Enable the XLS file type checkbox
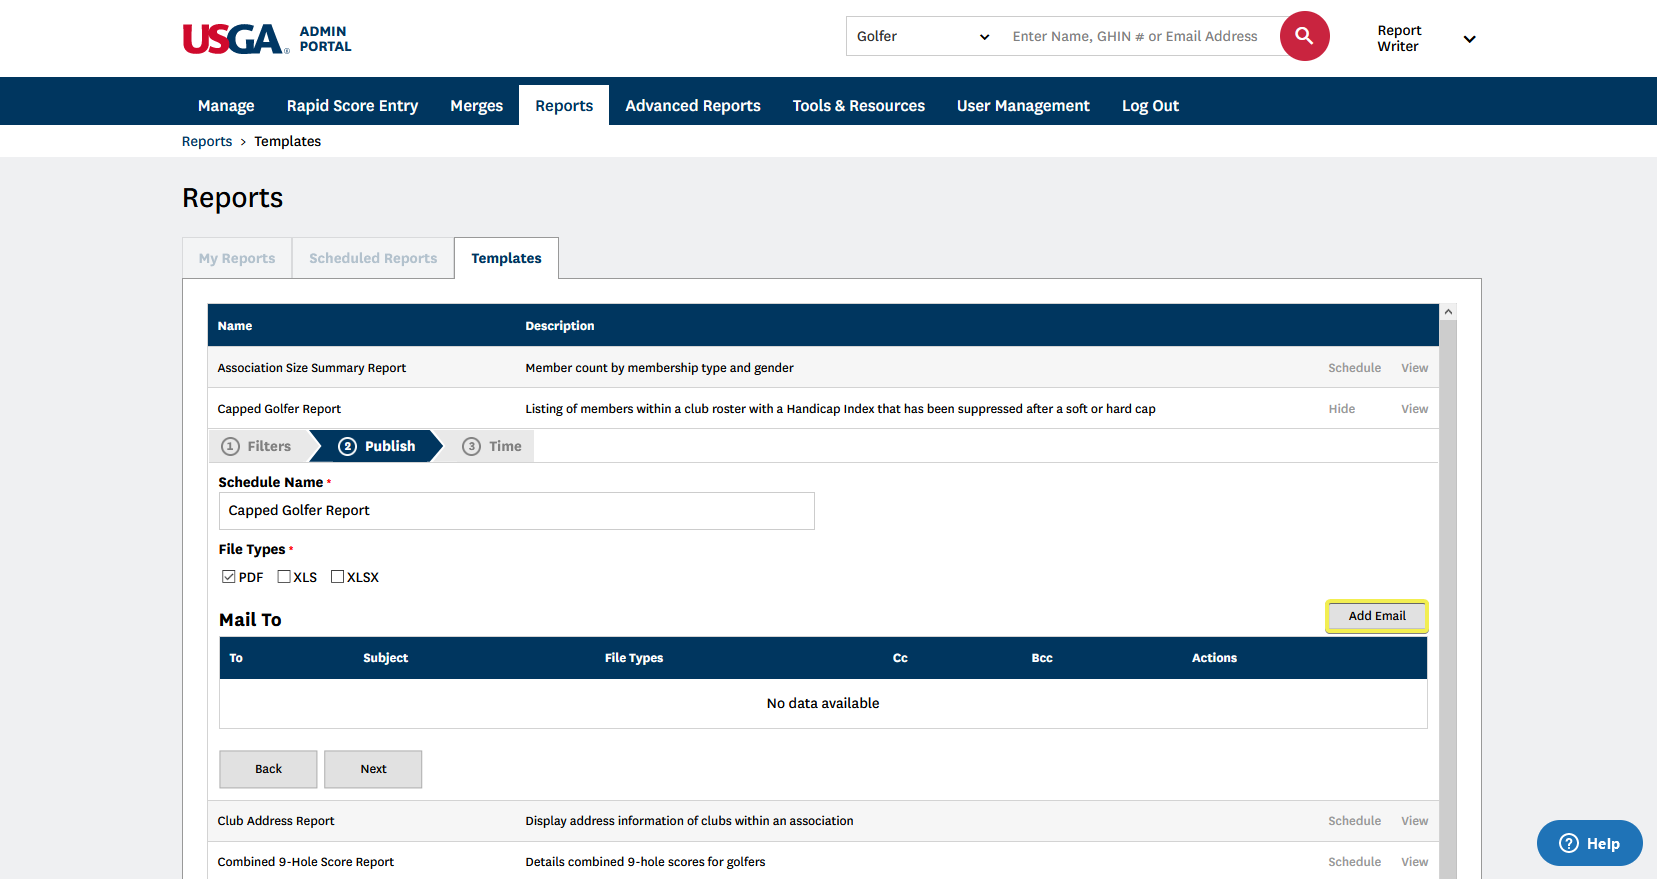The width and height of the screenshot is (1657, 879). click(284, 577)
